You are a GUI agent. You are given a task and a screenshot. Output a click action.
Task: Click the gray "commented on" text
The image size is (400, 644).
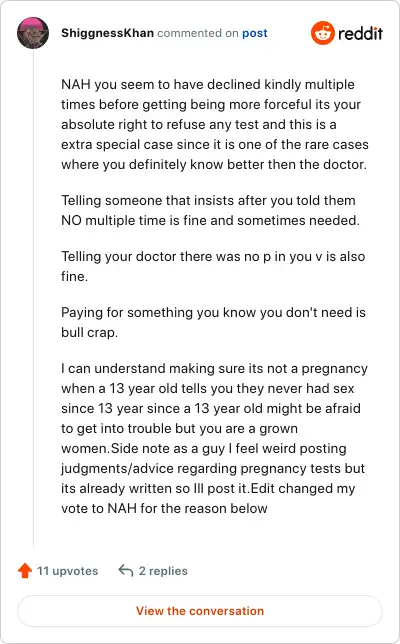coord(198,33)
